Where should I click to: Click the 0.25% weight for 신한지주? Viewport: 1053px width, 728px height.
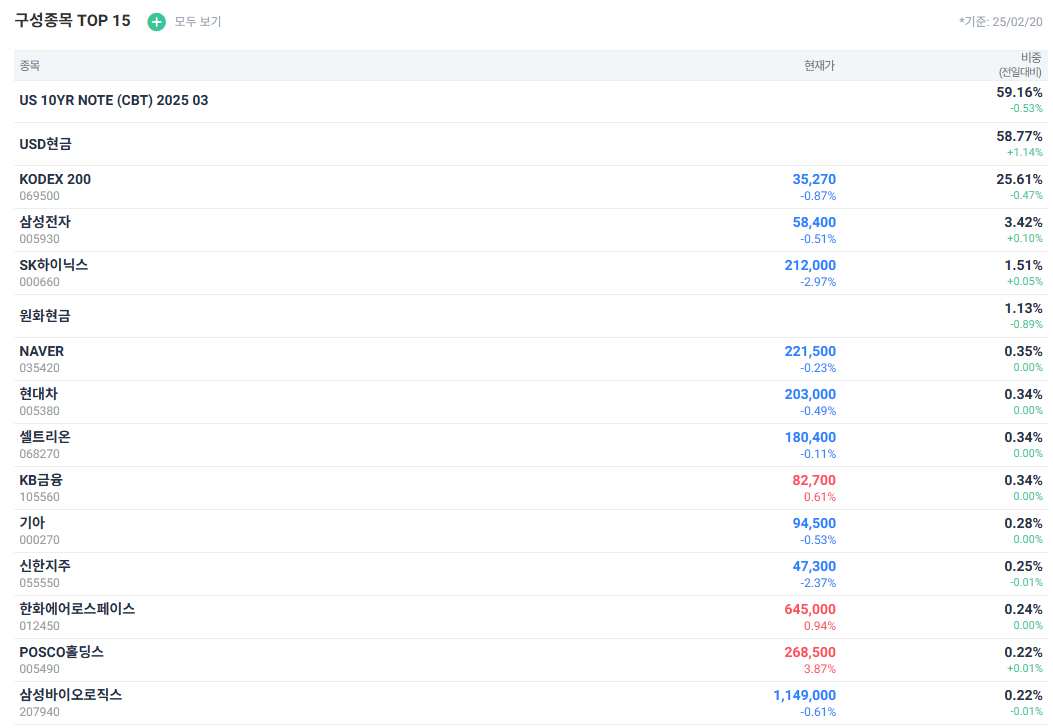coord(1023,566)
